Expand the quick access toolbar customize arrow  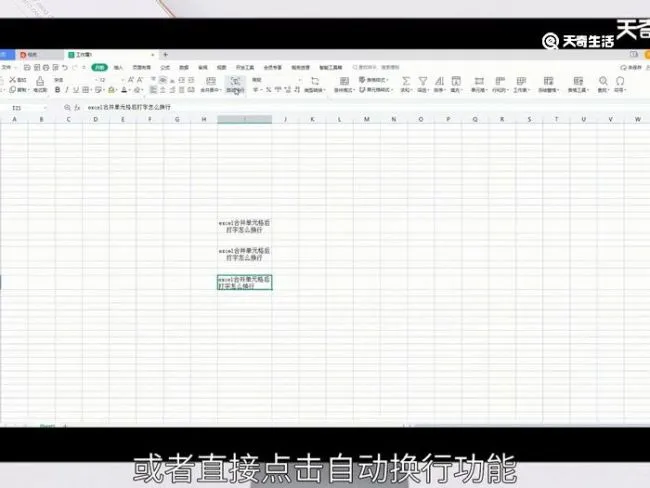[84, 67]
